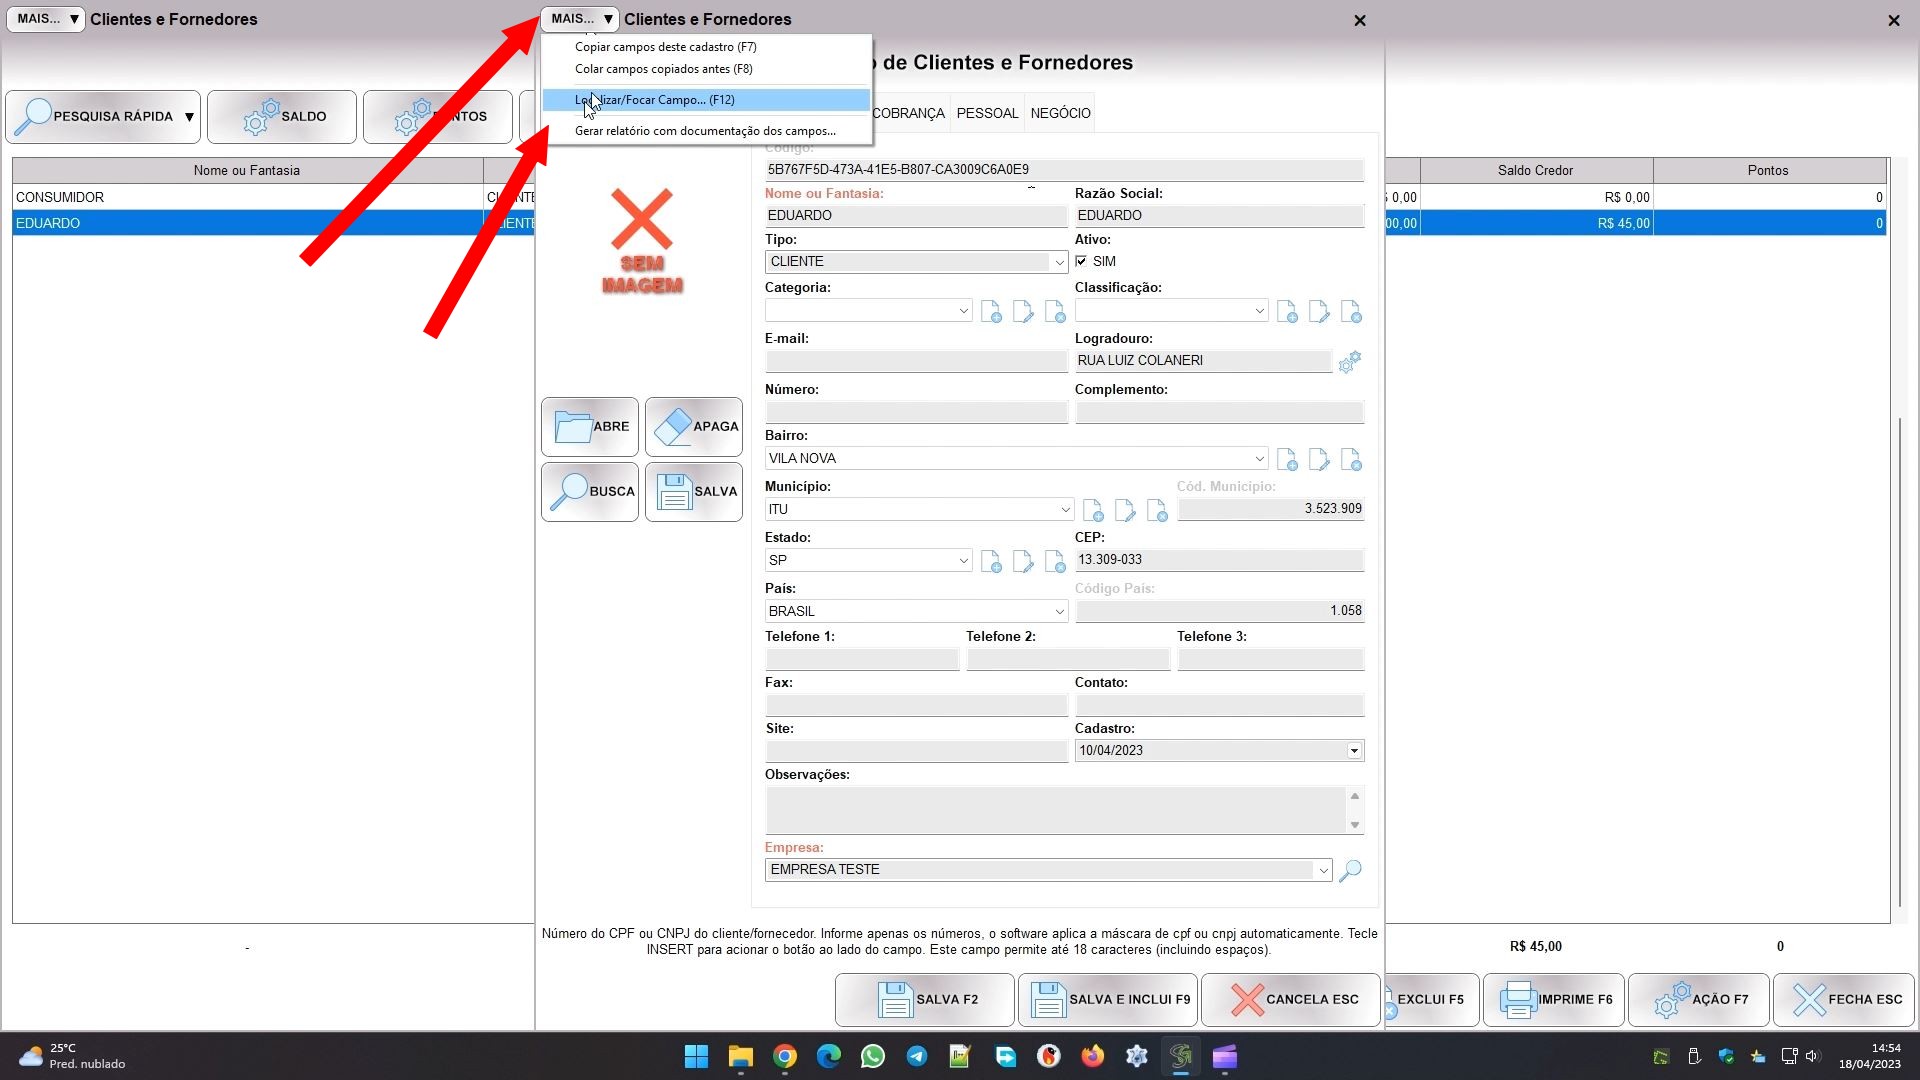Click the third icon next to Município
This screenshot has height=1080, width=1920.
click(1157, 511)
